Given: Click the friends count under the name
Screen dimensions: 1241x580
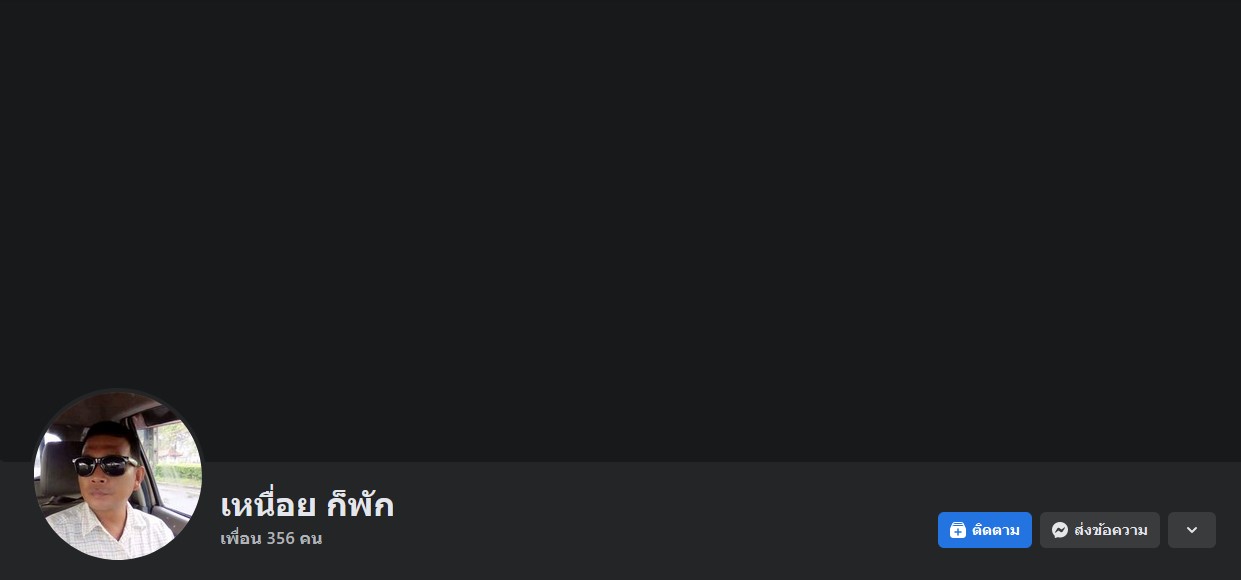Looking at the screenshot, I should (x=271, y=538).
